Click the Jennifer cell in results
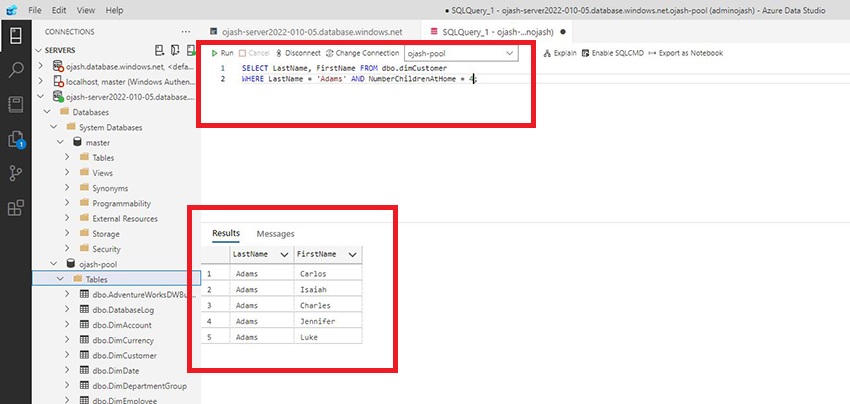The height and width of the screenshot is (404, 850). [x=328, y=321]
